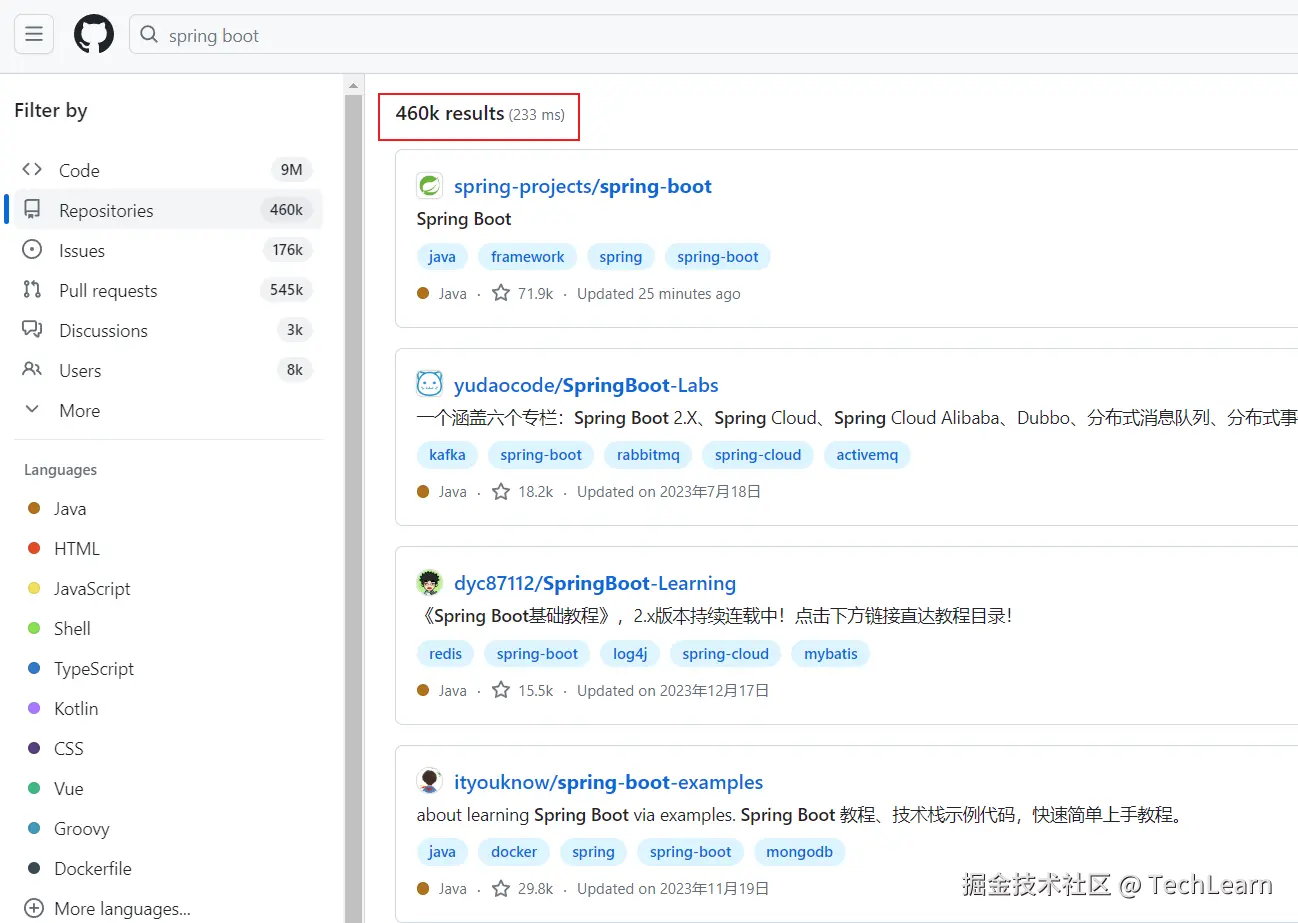Expand the More filters chevron
This screenshot has height=923, width=1298.
pos(32,410)
